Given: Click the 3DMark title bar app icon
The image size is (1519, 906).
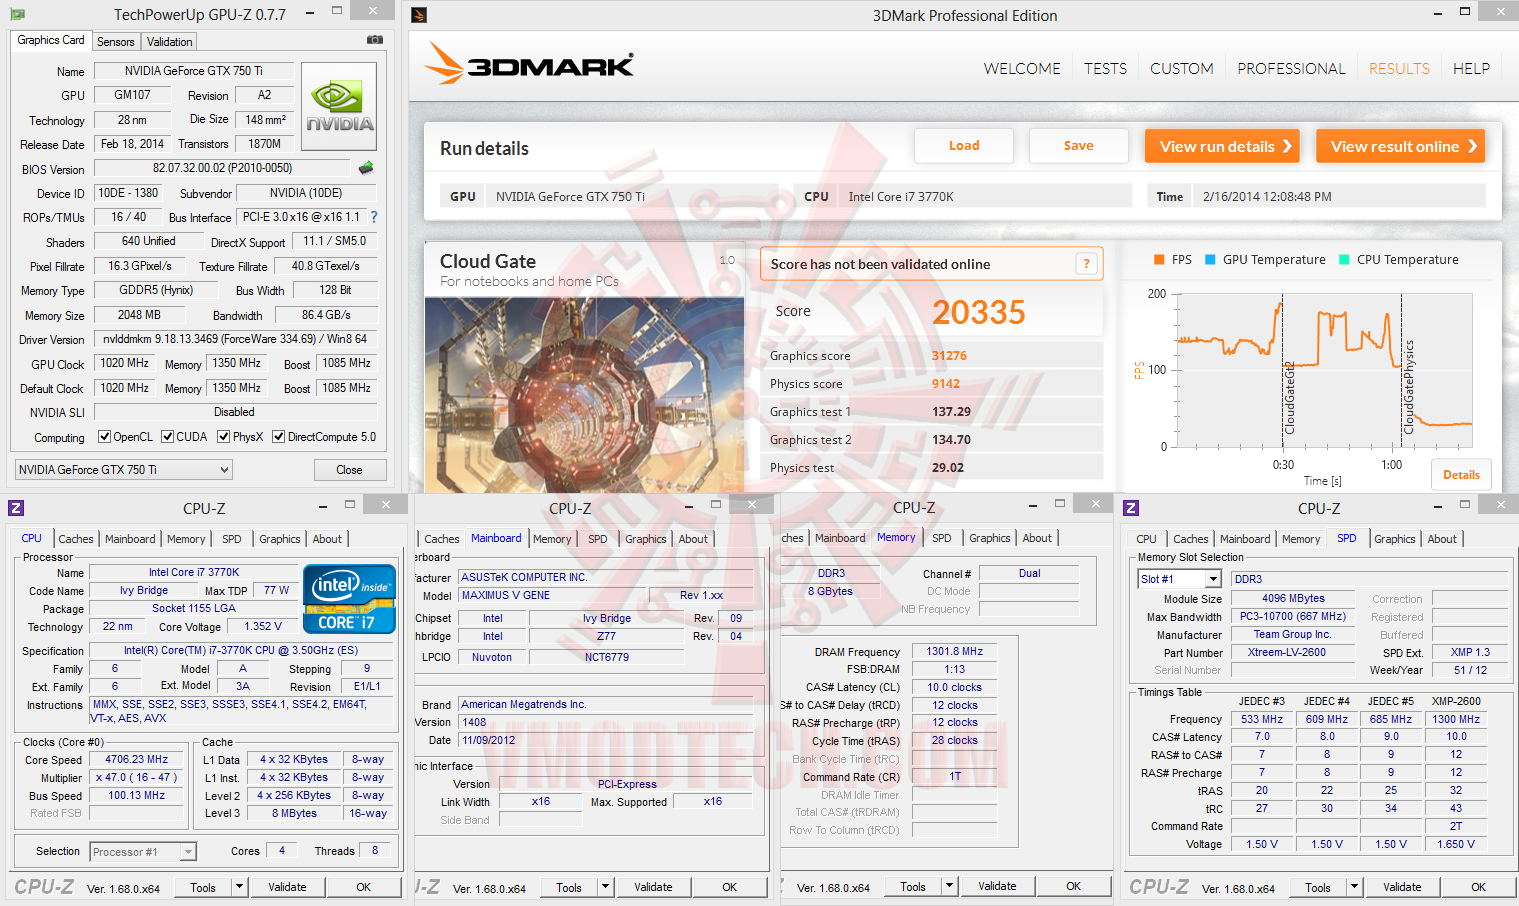Looking at the screenshot, I should point(419,15).
